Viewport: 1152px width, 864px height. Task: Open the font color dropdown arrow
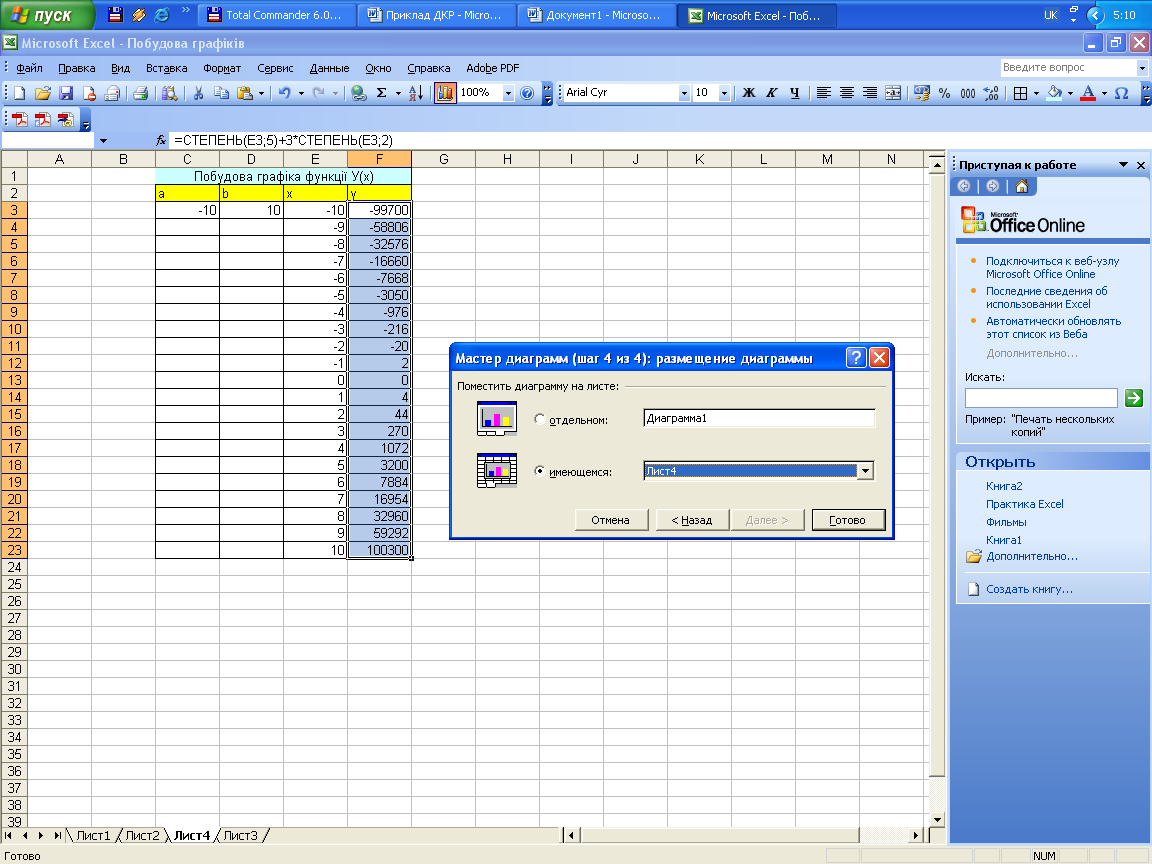coord(1104,93)
